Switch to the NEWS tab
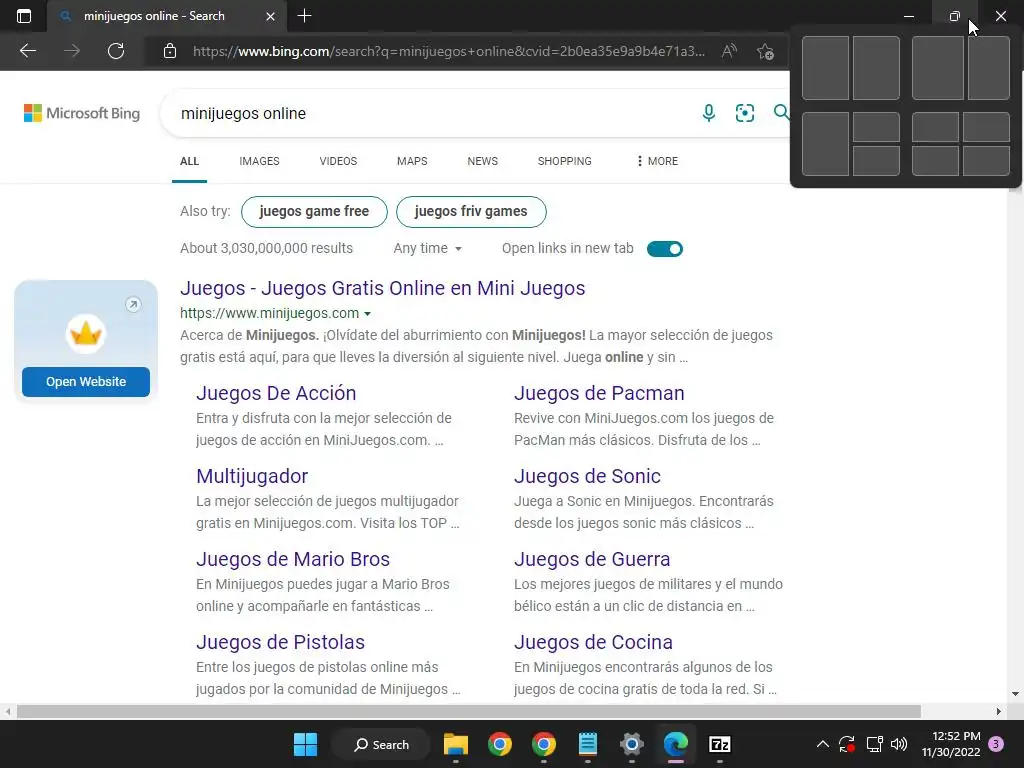Viewport: 1024px width, 768px height. [x=483, y=161]
